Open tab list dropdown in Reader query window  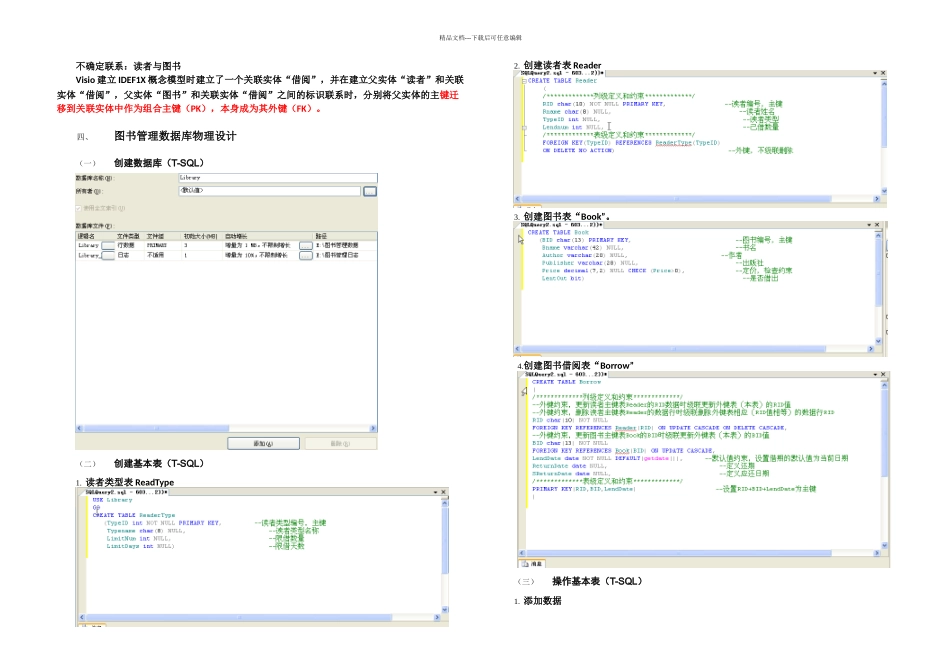872,73
